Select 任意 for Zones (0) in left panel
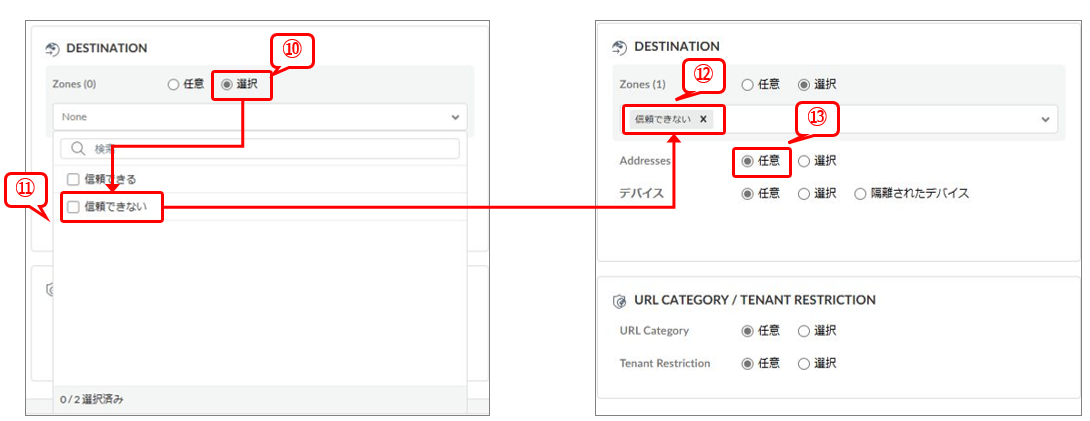This screenshot has height=421, width=1090. (173, 85)
